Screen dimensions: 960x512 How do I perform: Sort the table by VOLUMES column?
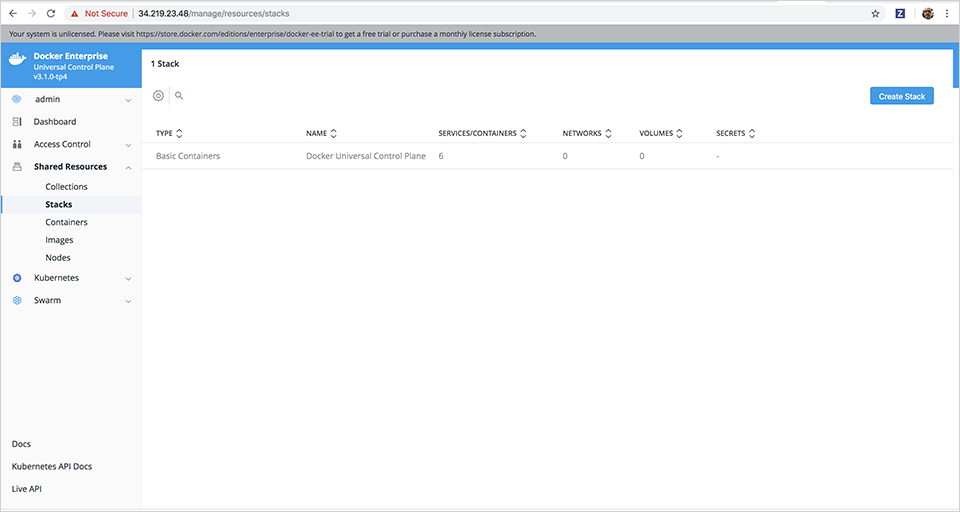tap(661, 134)
